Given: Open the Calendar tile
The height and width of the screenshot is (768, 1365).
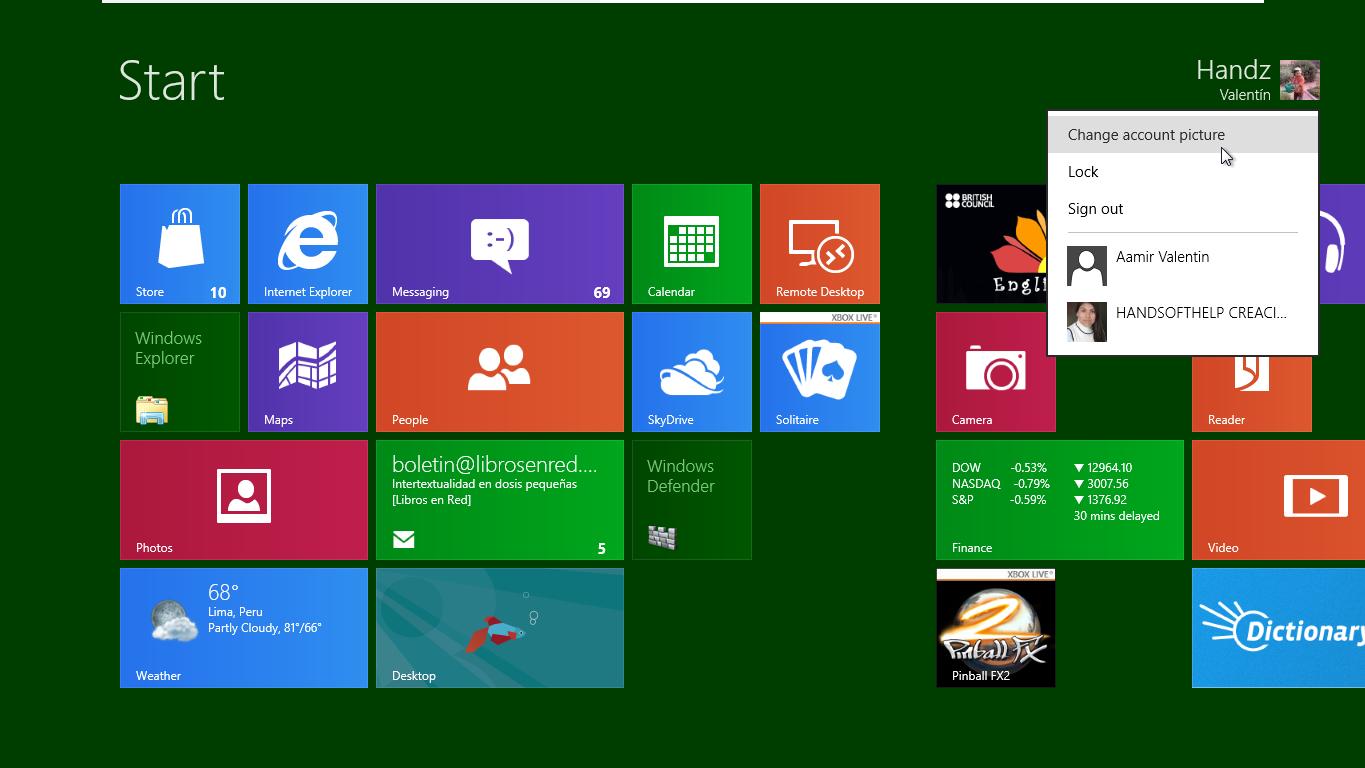Looking at the screenshot, I should tap(692, 244).
